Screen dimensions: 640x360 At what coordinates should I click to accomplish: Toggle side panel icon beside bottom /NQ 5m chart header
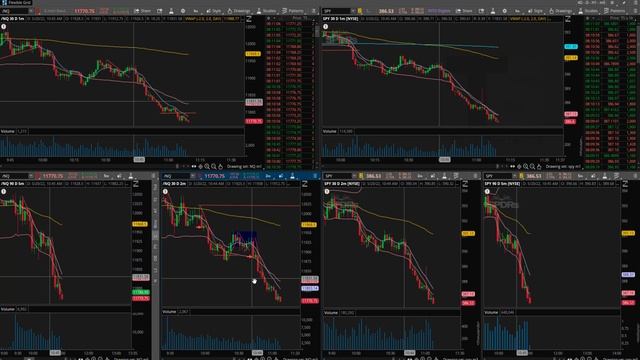pos(136,184)
